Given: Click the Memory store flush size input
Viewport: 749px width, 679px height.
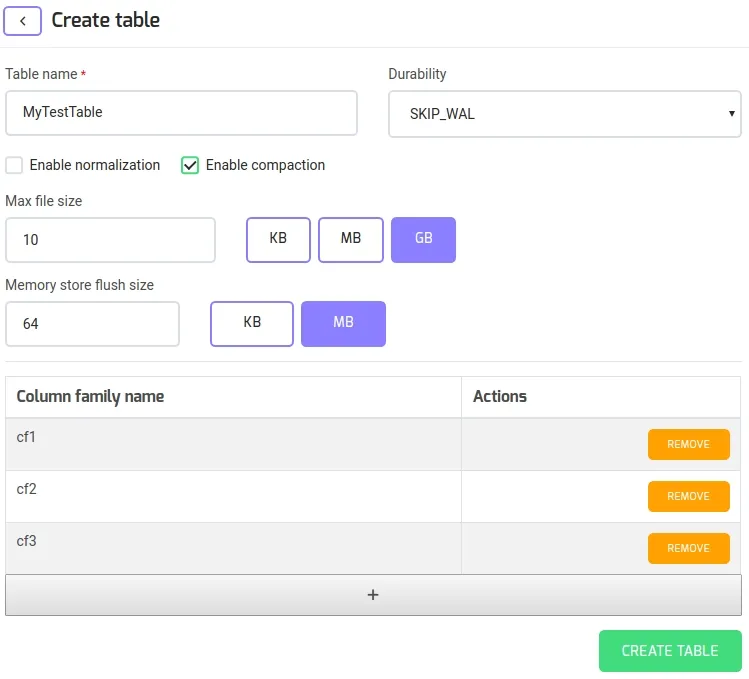Looking at the screenshot, I should 92,324.
